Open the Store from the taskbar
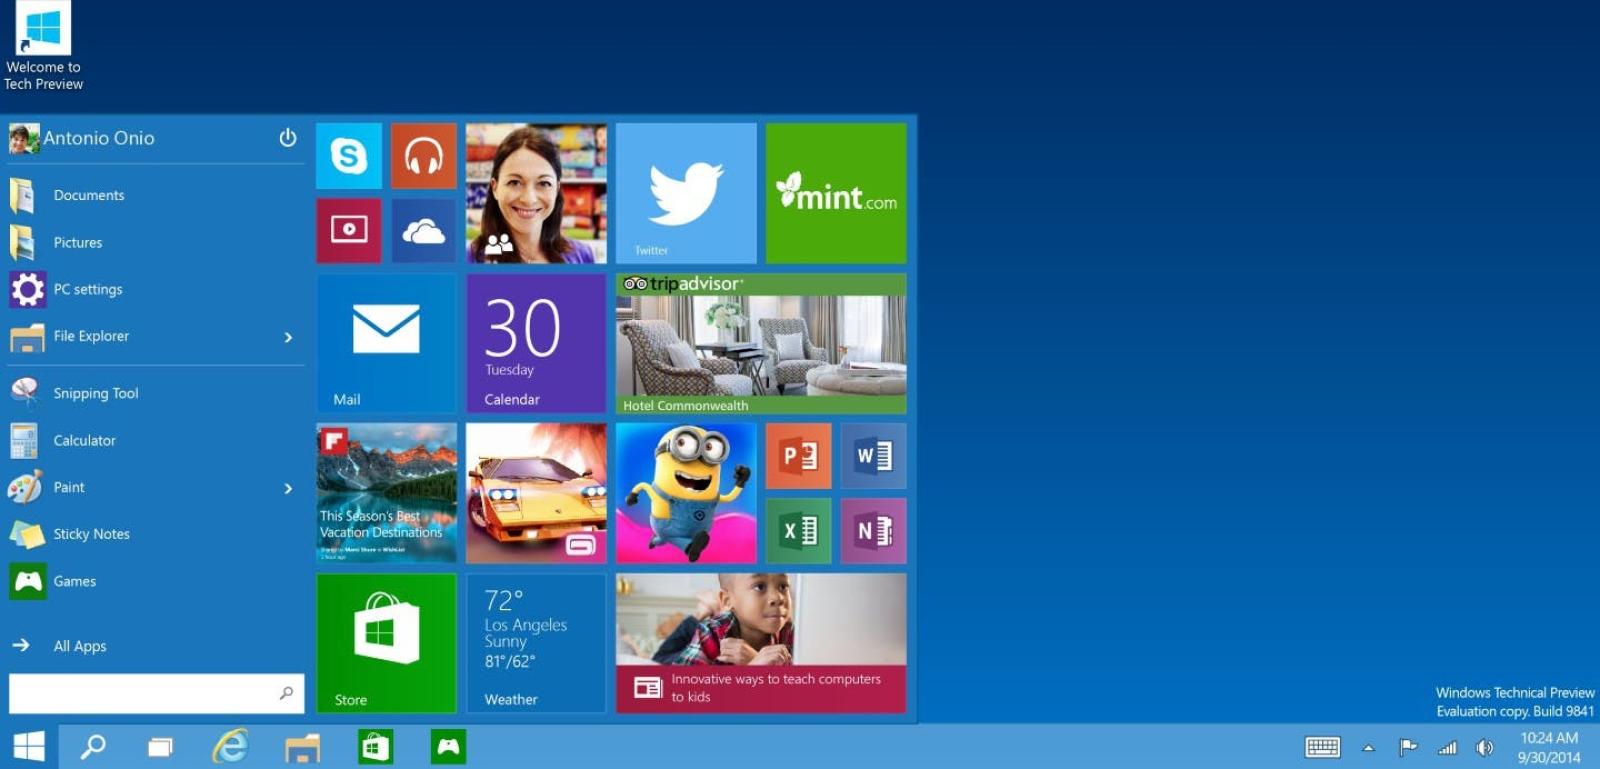Image resolution: width=1600 pixels, height=769 pixels. (375, 747)
